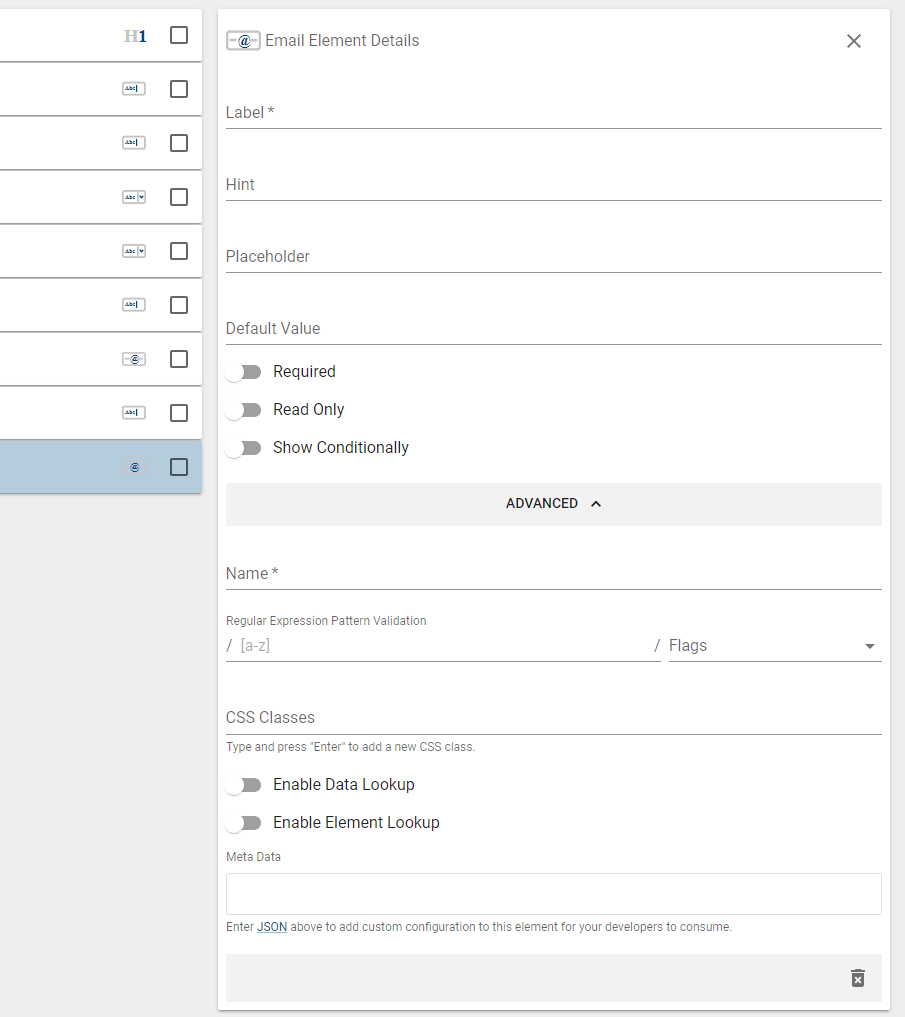Click the 'Email Element Details' title text

tap(342, 40)
